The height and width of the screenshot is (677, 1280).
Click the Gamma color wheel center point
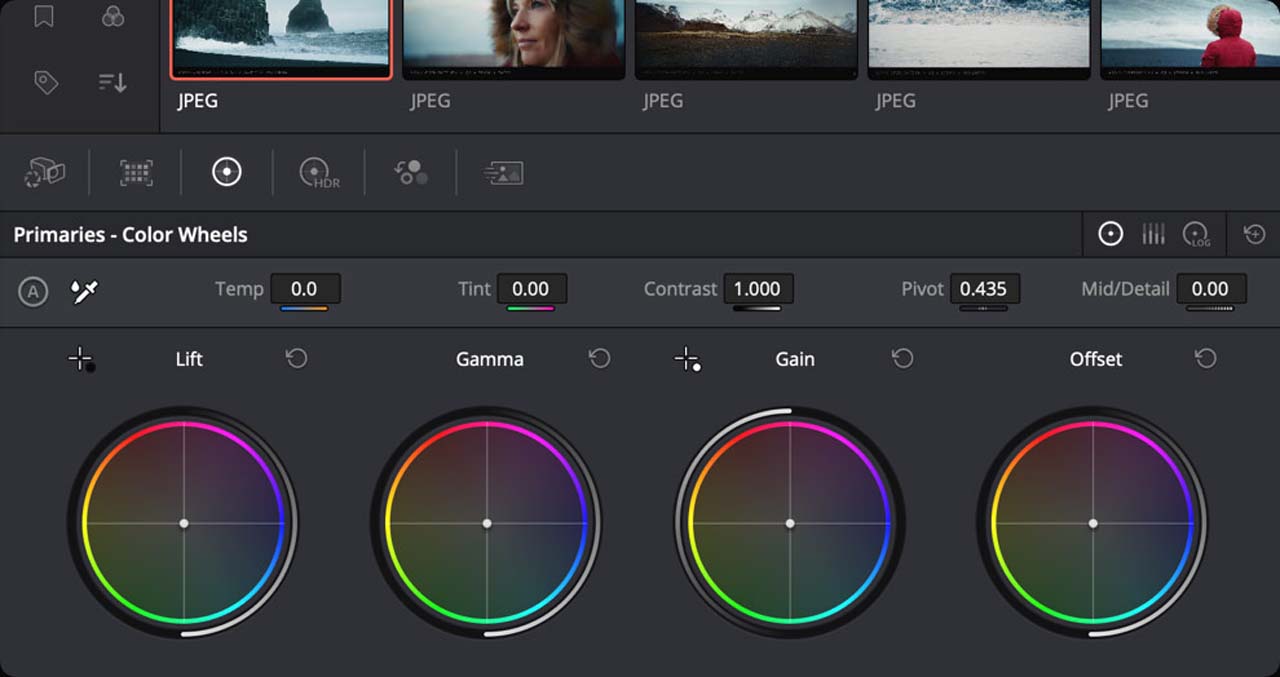point(487,523)
